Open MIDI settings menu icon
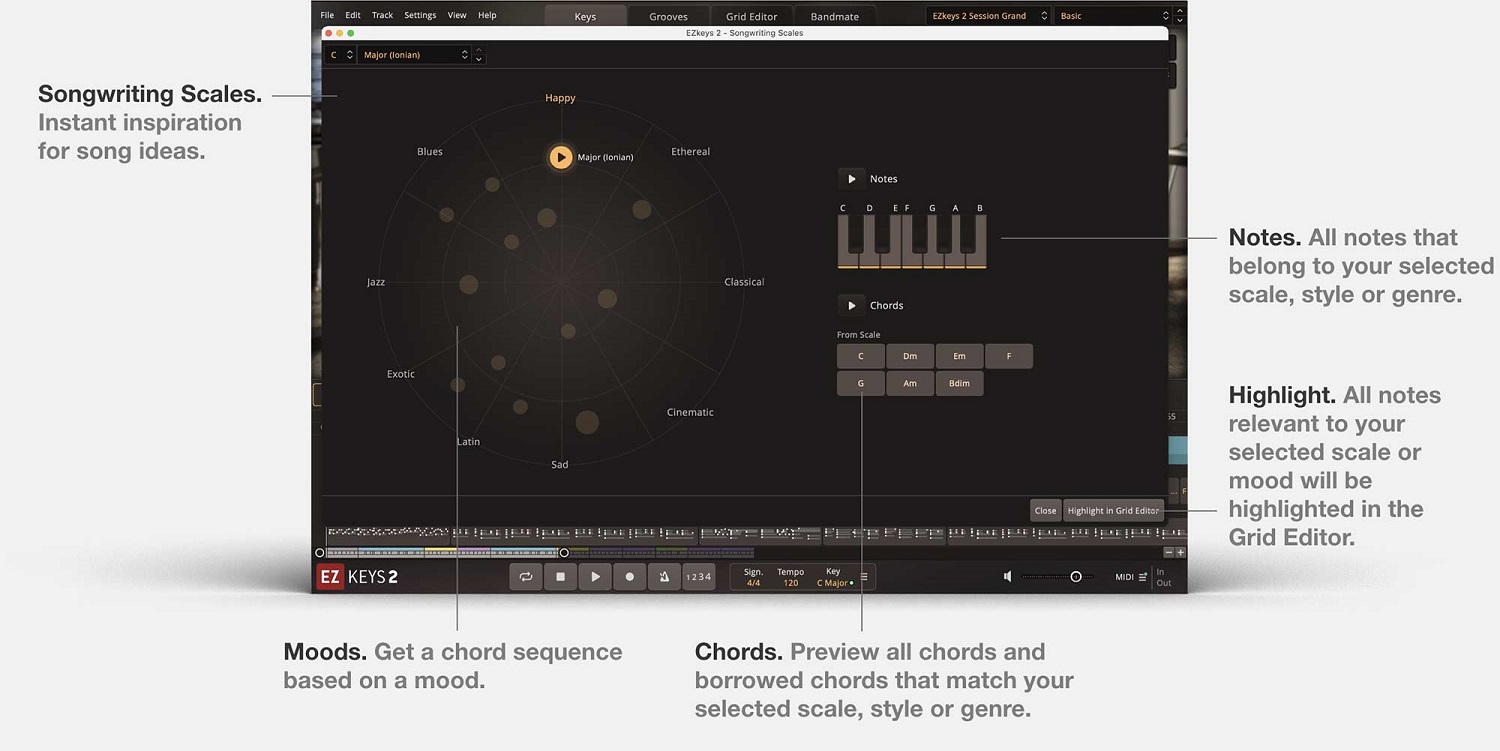This screenshot has width=1500, height=751. pos(1143,577)
